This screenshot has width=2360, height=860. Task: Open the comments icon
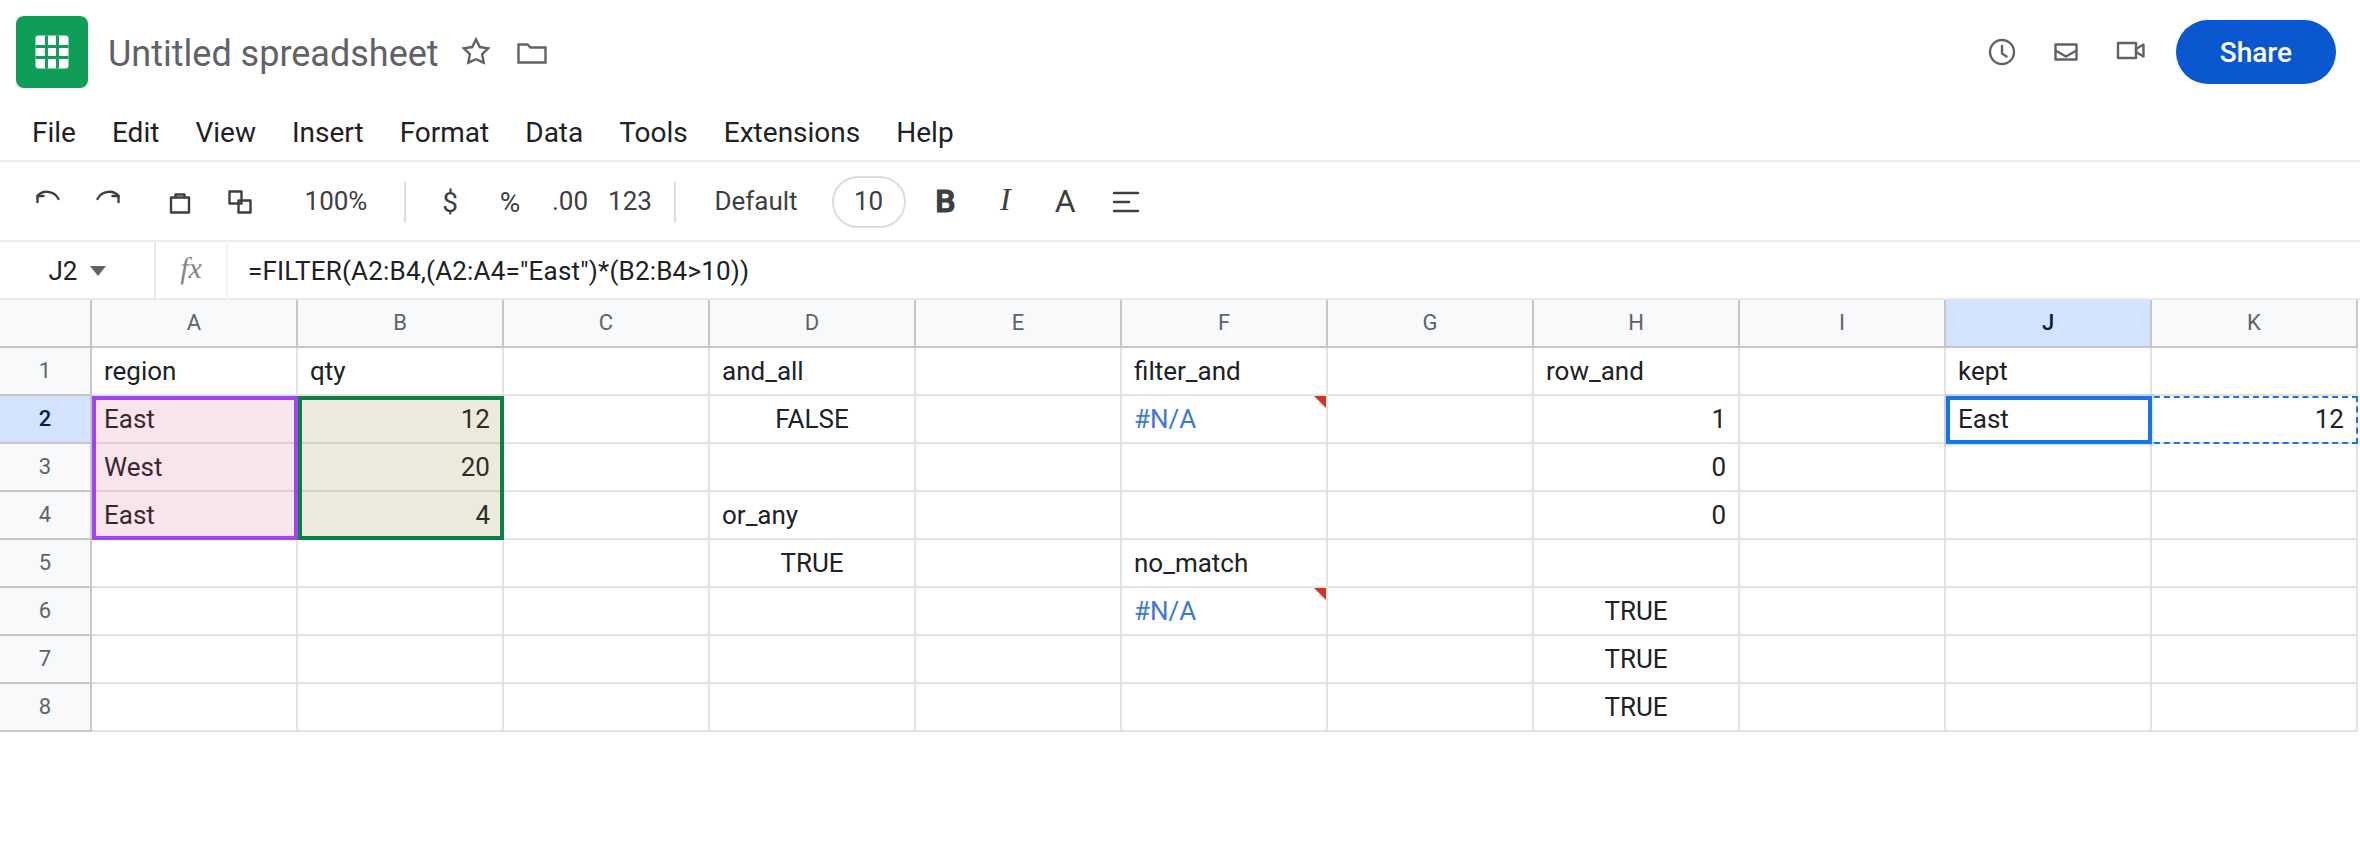[2066, 52]
